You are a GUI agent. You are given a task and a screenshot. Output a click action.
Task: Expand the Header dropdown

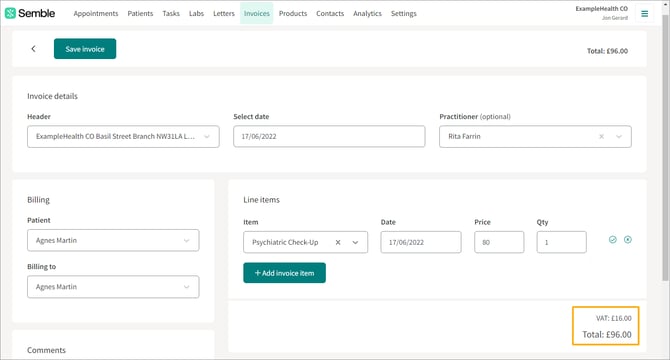coord(123,137)
